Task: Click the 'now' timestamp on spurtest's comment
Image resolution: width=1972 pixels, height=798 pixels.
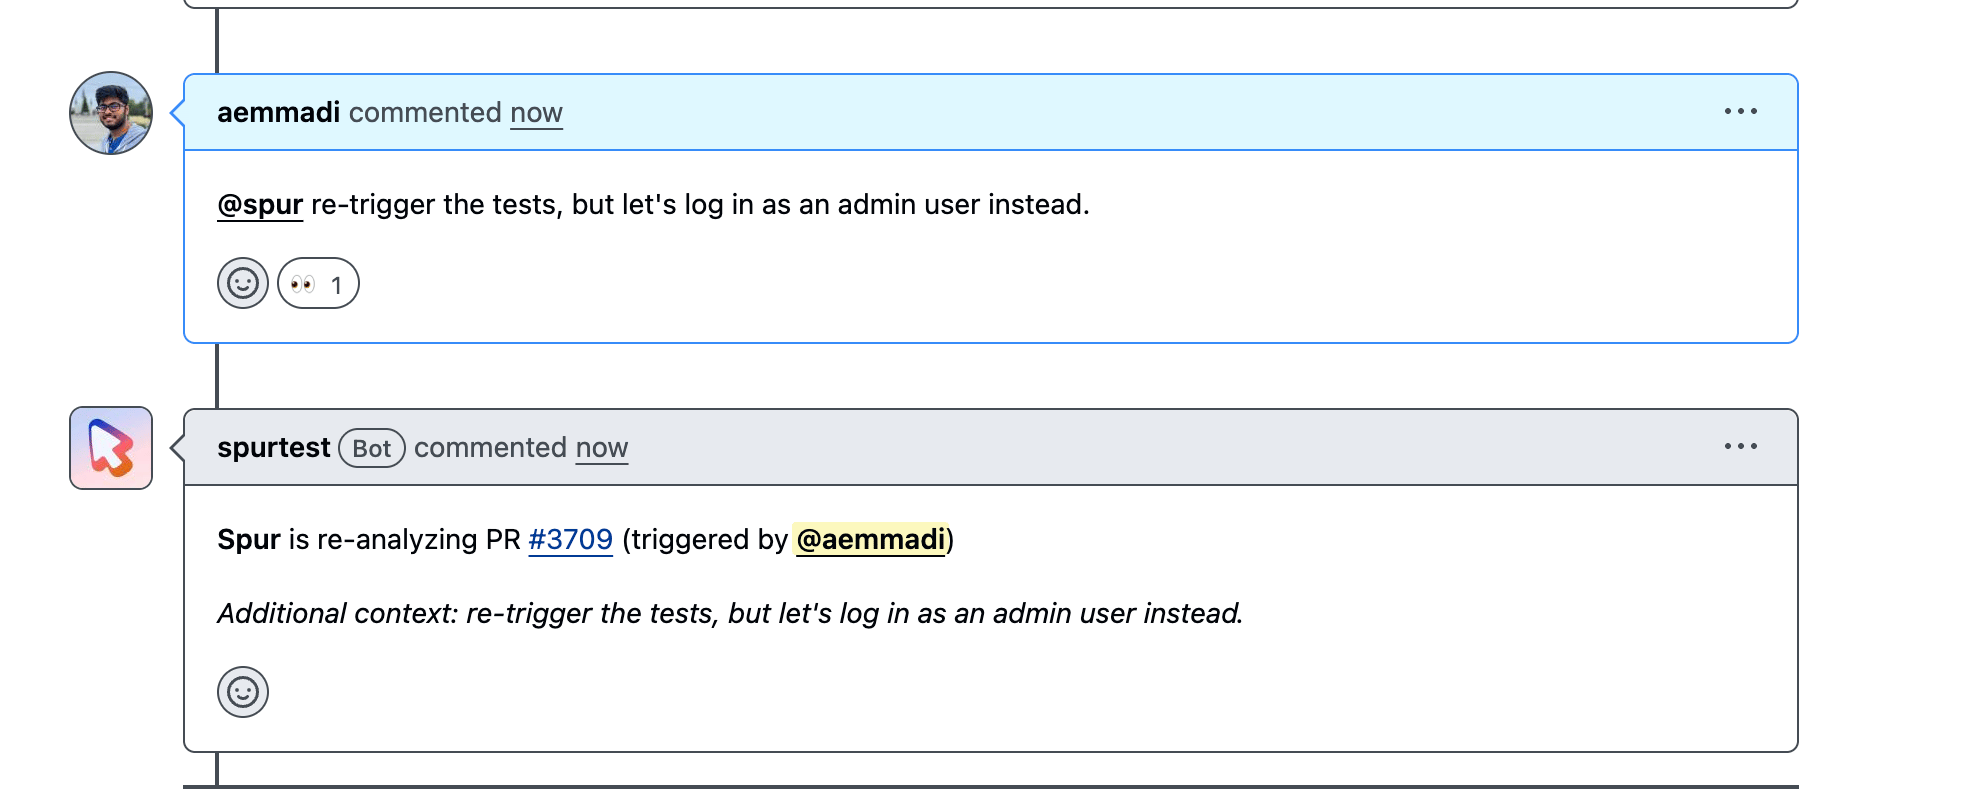Action: 602,447
